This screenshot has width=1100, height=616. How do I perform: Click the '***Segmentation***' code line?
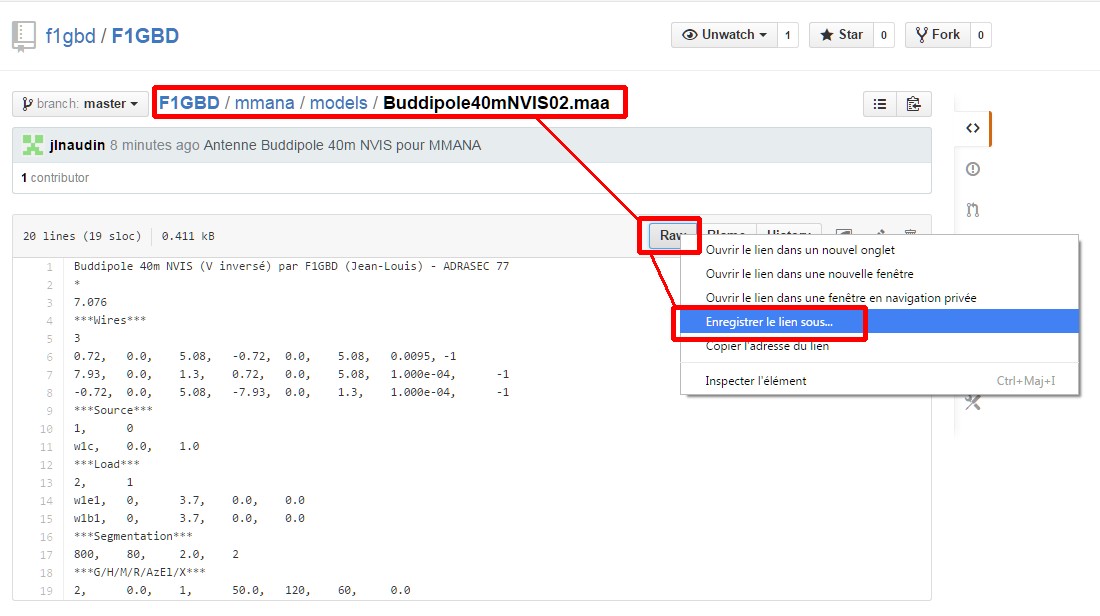pyautogui.click(x=133, y=536)
